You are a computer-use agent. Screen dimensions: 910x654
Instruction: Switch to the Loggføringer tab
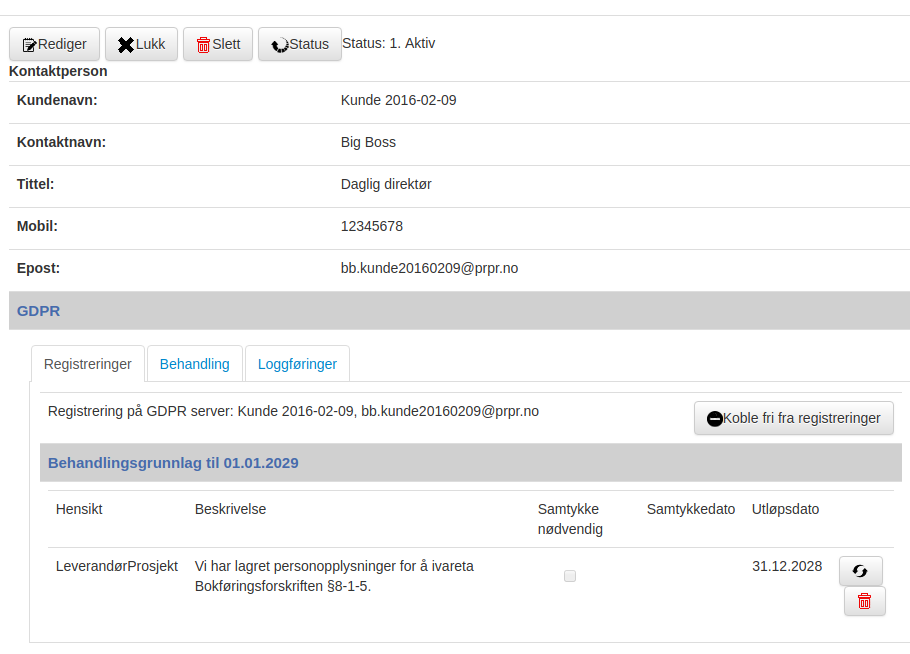[x=297, y=364]
